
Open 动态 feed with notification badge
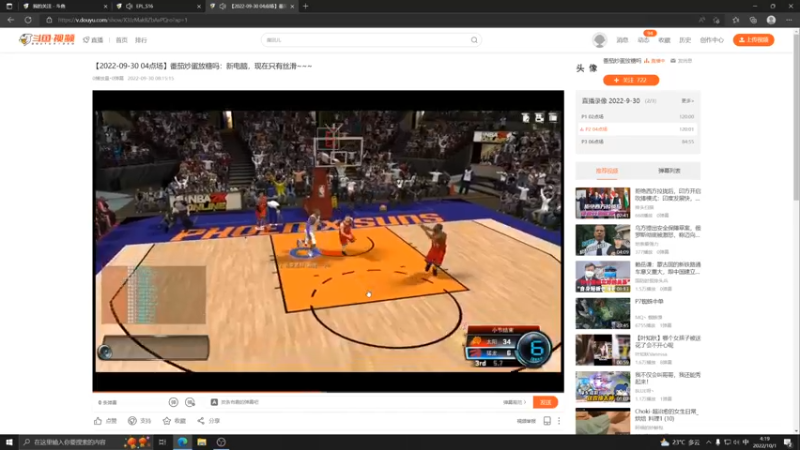[x=643, y=40]
